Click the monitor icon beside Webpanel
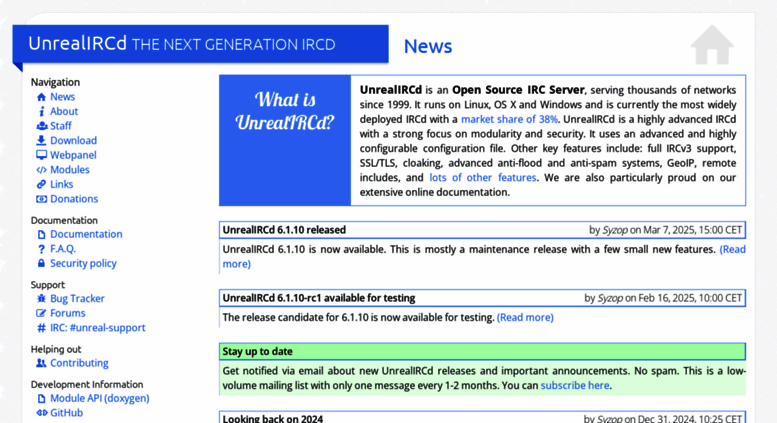 41,155
